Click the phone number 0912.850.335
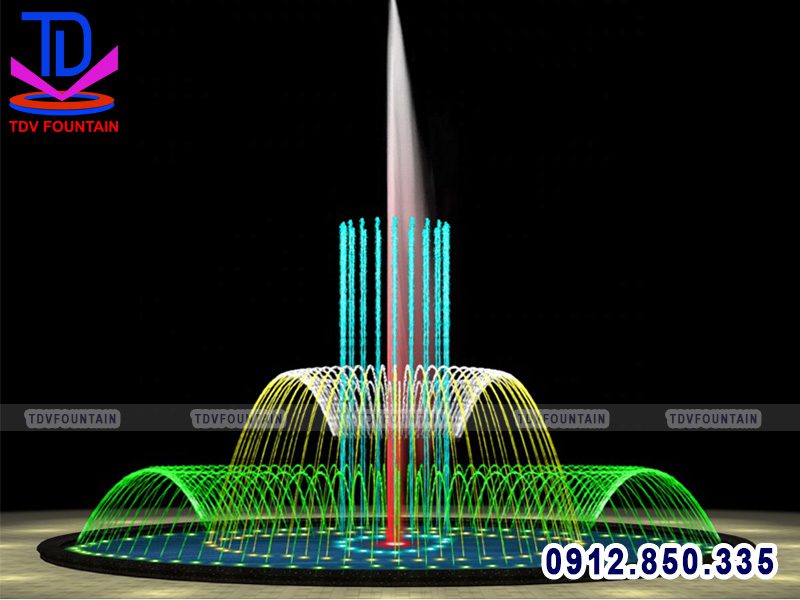800x600 pixels. pyautogui.click(x=659, y=561)
